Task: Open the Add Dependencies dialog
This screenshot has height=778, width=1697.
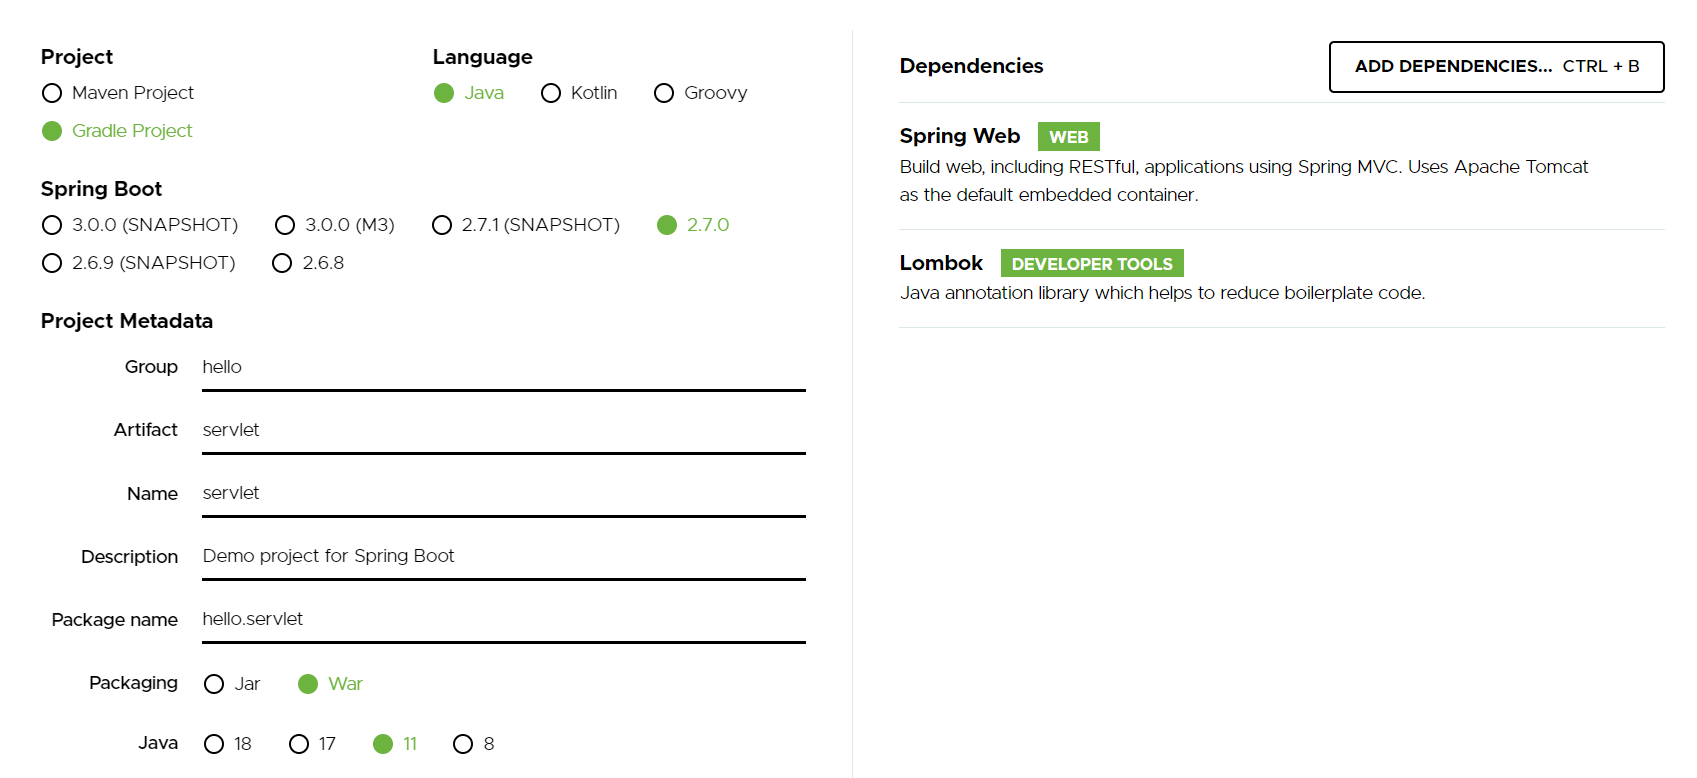Action: pos(1496,67)
